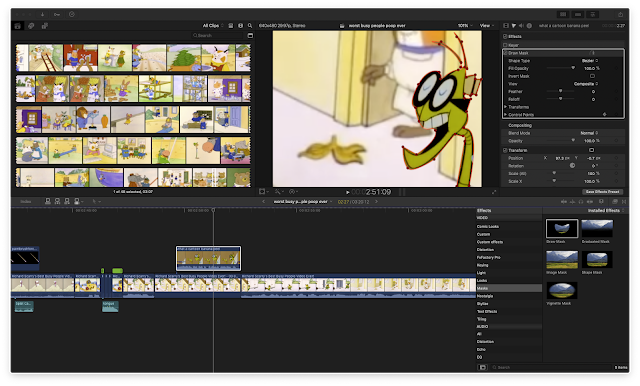Image resolution: width=640 pixels, height=386 pixels.
Task: Toggle the Transform section checkbox
Action: click(x=505, y=150)
